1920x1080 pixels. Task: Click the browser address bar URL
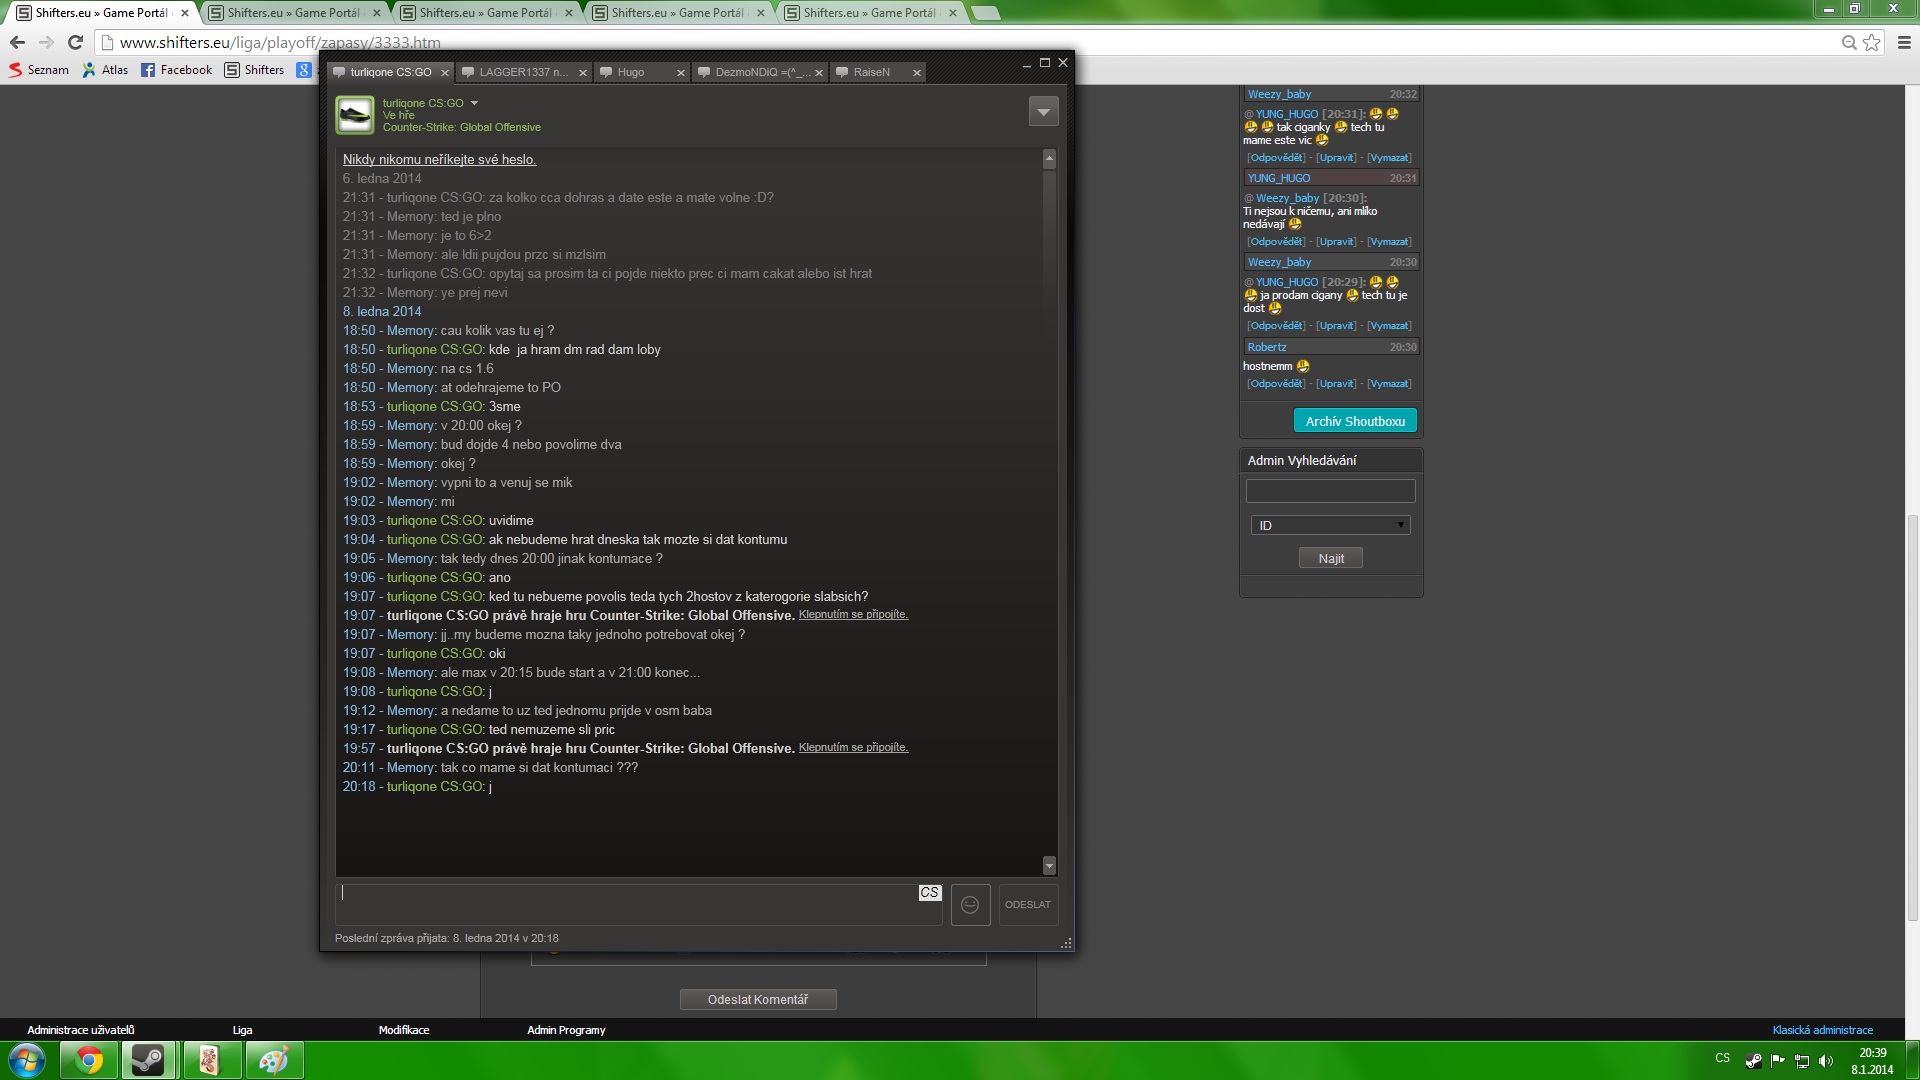click(280, 42)
